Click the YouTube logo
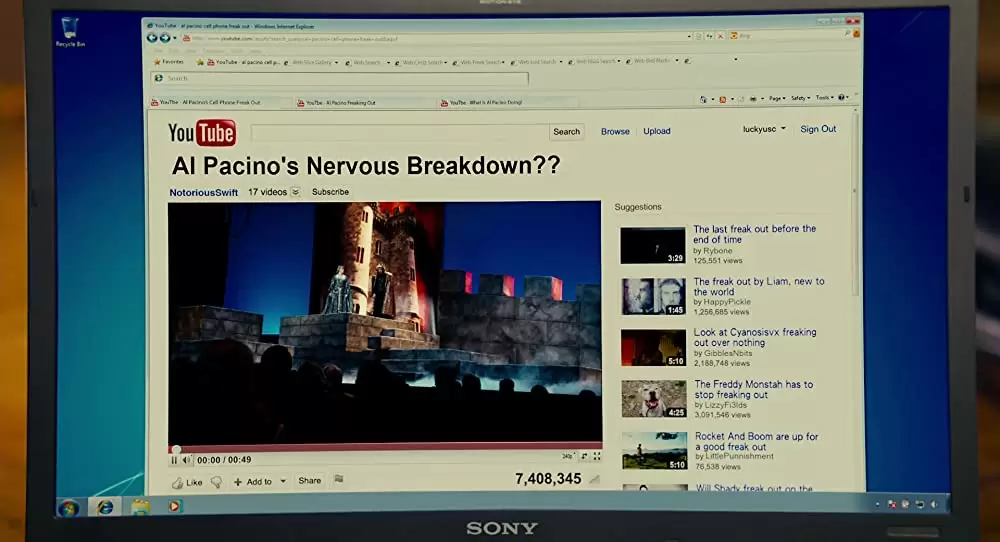The height and width of the screenshot is (542, 1000). [x=202, y=133]
